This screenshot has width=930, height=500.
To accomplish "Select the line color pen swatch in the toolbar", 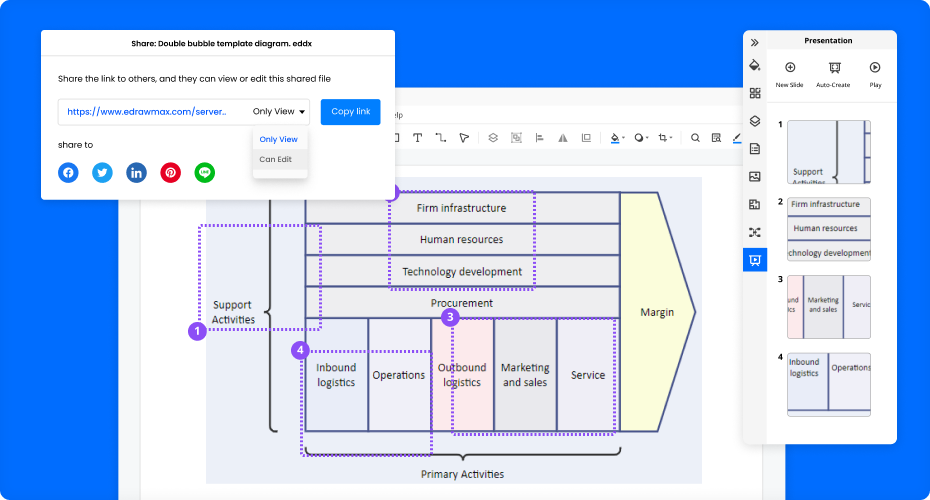I will pos(736,138).
